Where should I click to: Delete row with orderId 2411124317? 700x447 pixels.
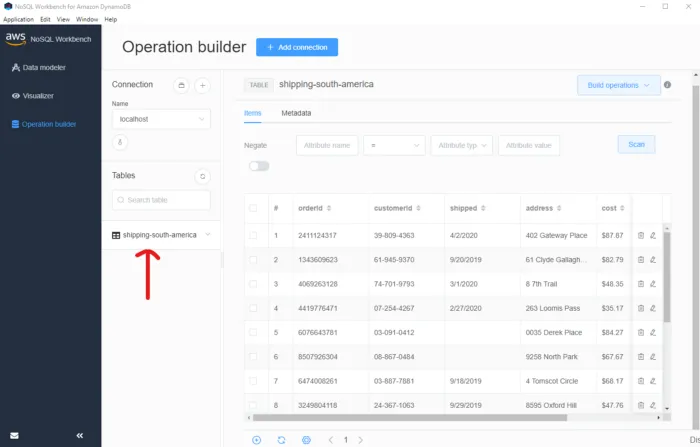pyautogui.click(x=641, y=235)
